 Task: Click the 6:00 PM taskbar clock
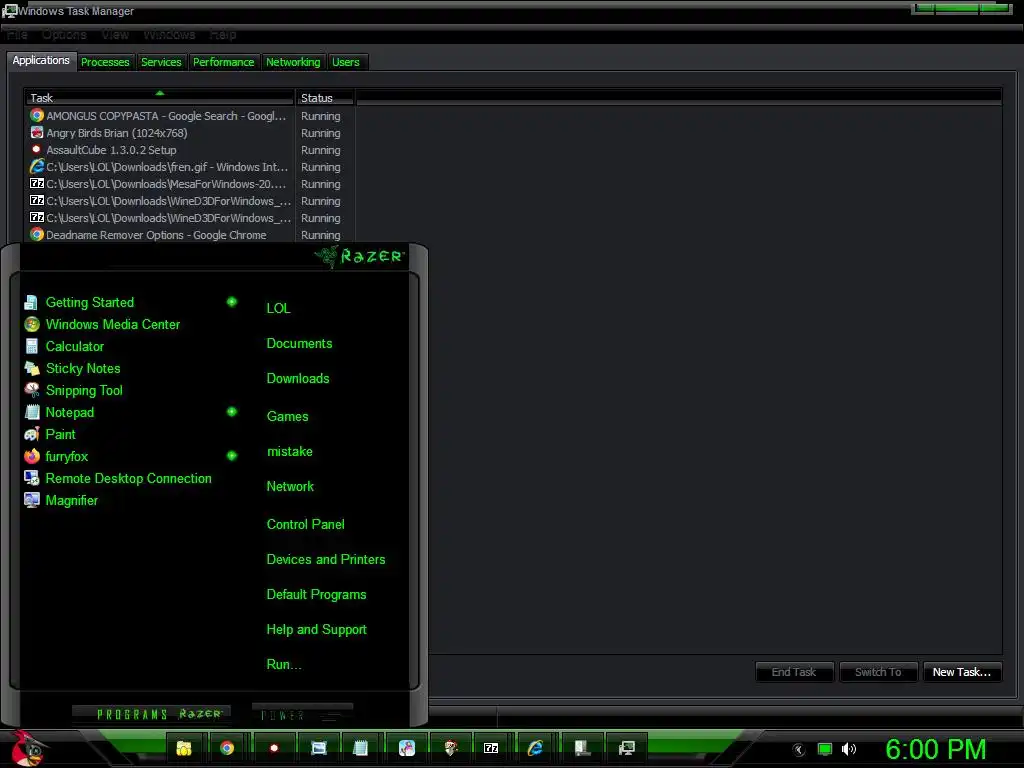tap(935, 749)
